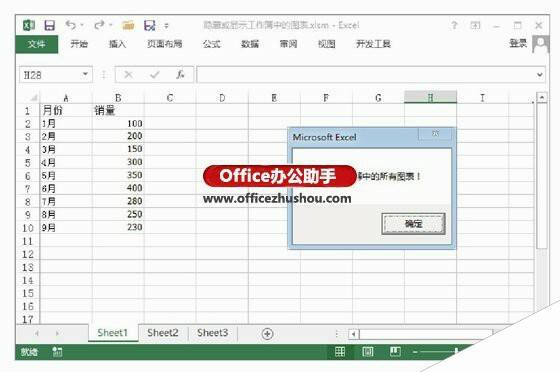Cancel formula entry with the X icon
The height and width of the screenshot is (372, 560).
click(x=128, y=75)
